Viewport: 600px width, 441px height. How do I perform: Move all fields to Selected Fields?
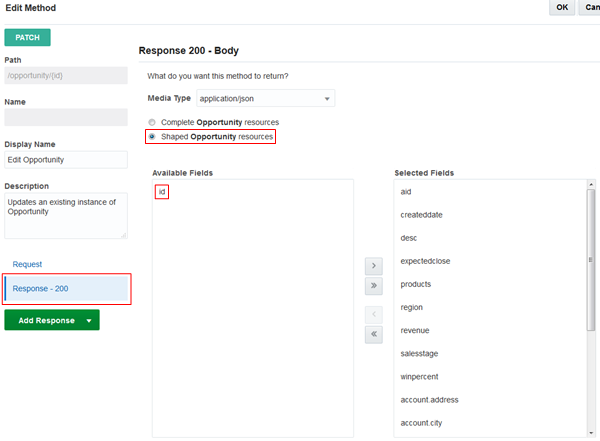tap(374, 285)
